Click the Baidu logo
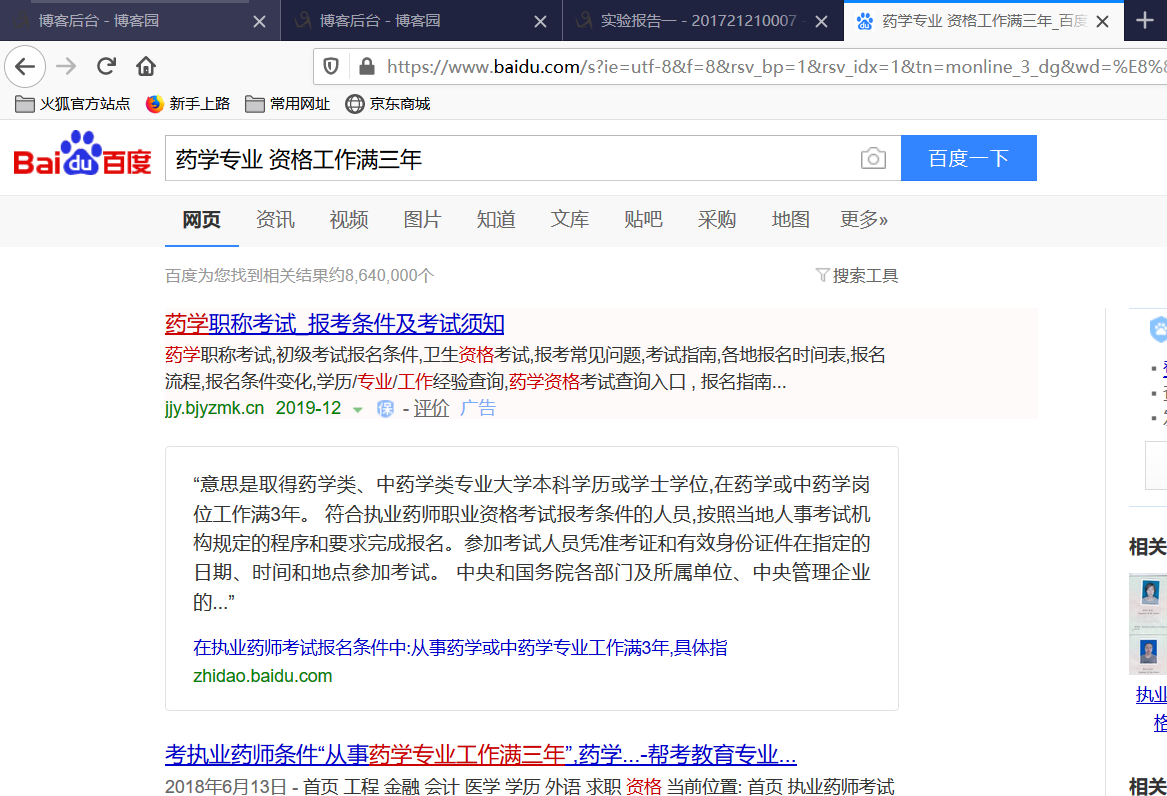This screenshot has height=796, width=1167. pyautogui.click(x=82, y=154)
